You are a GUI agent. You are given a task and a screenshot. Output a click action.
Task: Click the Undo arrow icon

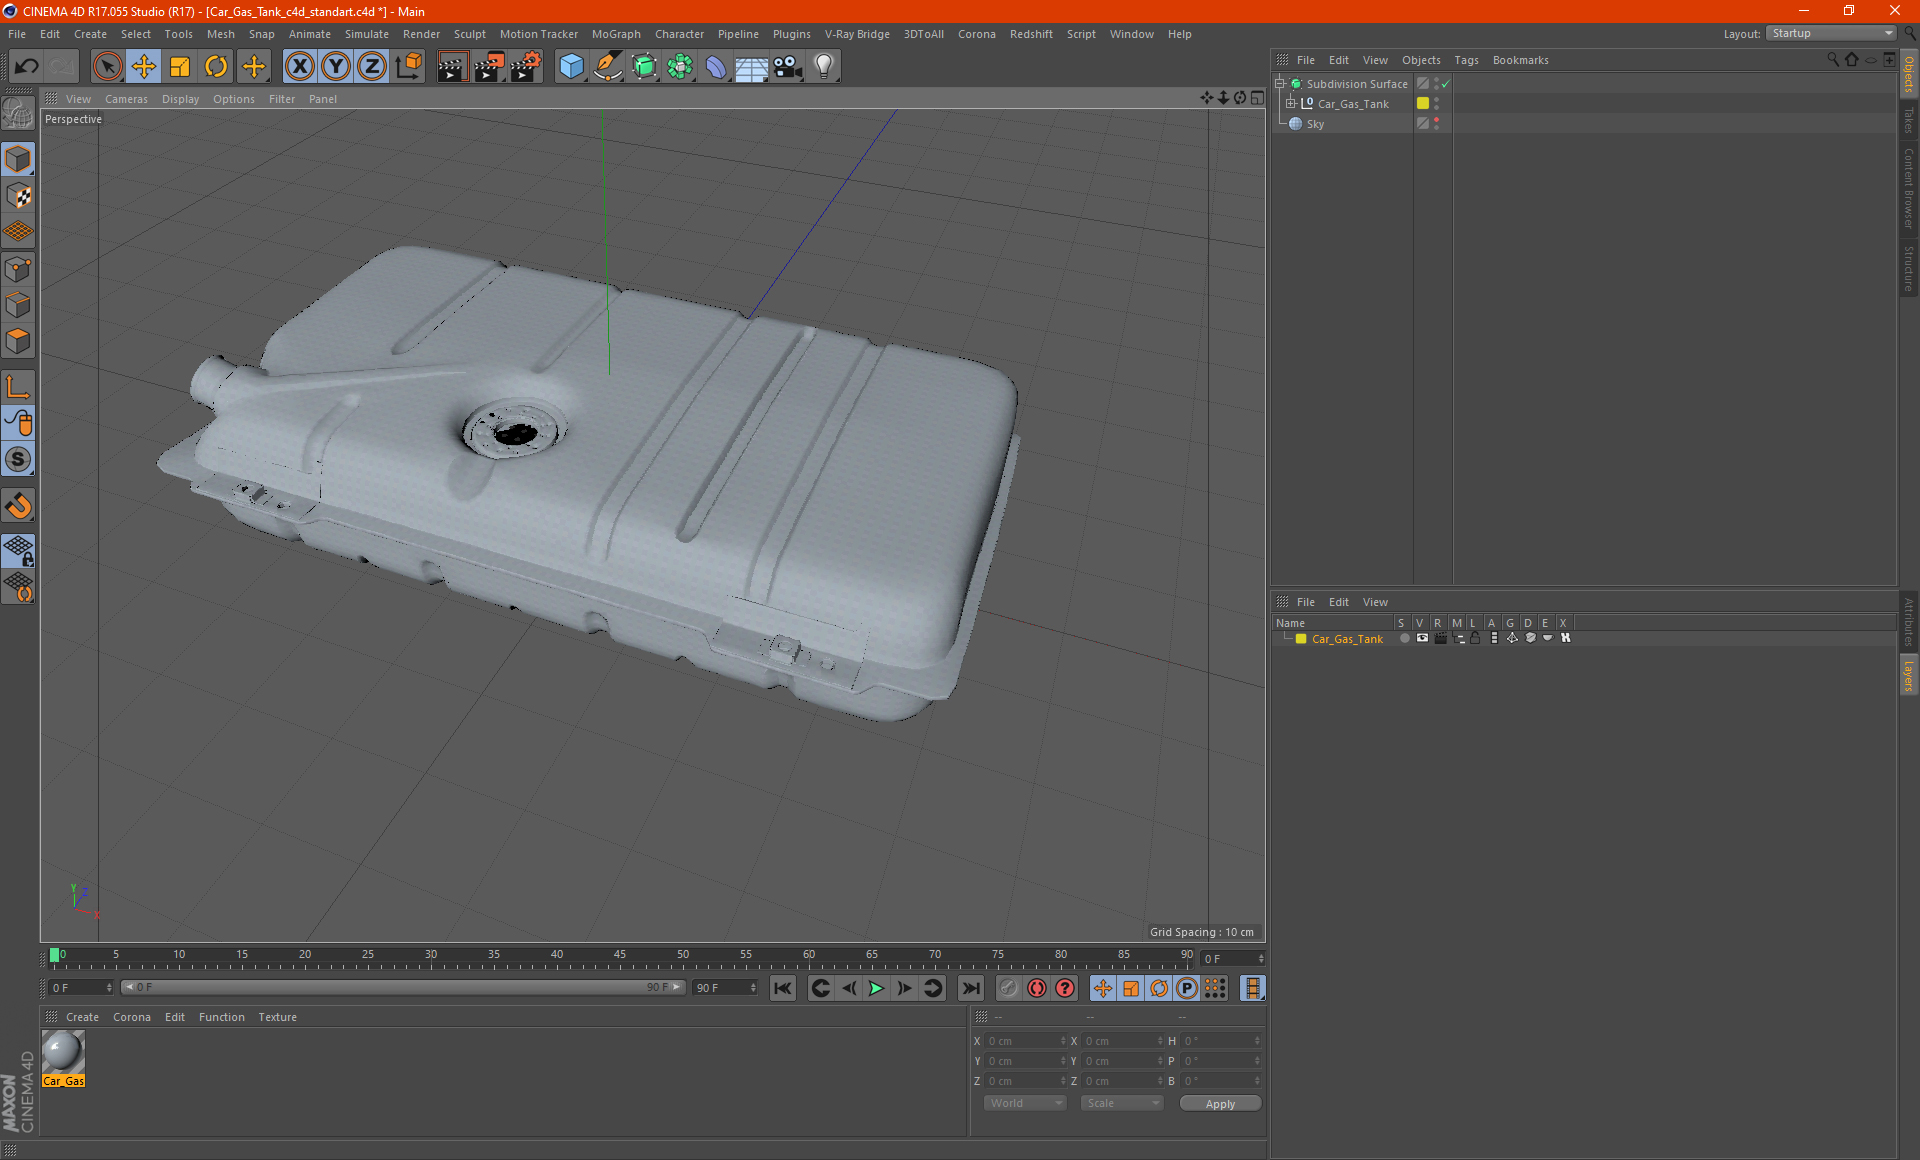(27, 67)
